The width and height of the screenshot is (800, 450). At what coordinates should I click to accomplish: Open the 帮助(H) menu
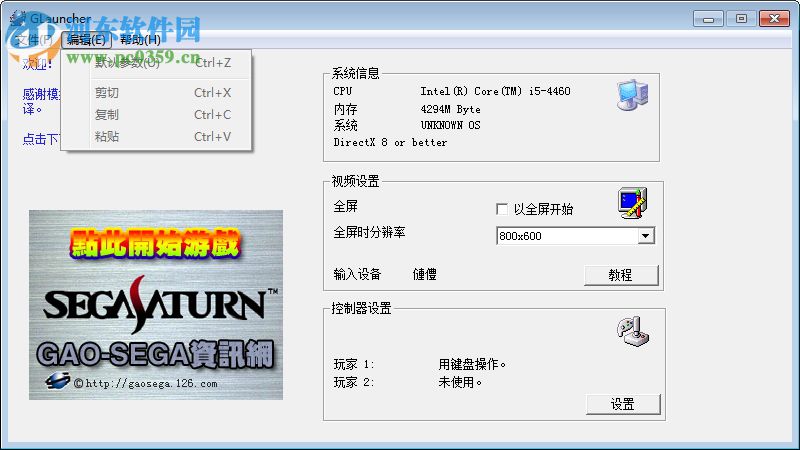point(140,40)
